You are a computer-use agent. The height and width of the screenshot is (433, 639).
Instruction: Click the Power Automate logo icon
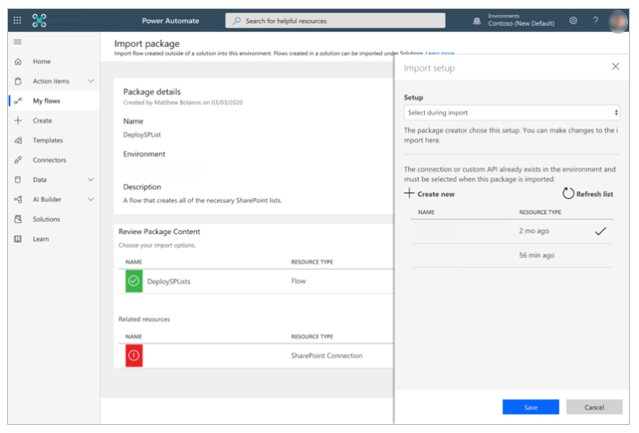(x=39, y=20)
